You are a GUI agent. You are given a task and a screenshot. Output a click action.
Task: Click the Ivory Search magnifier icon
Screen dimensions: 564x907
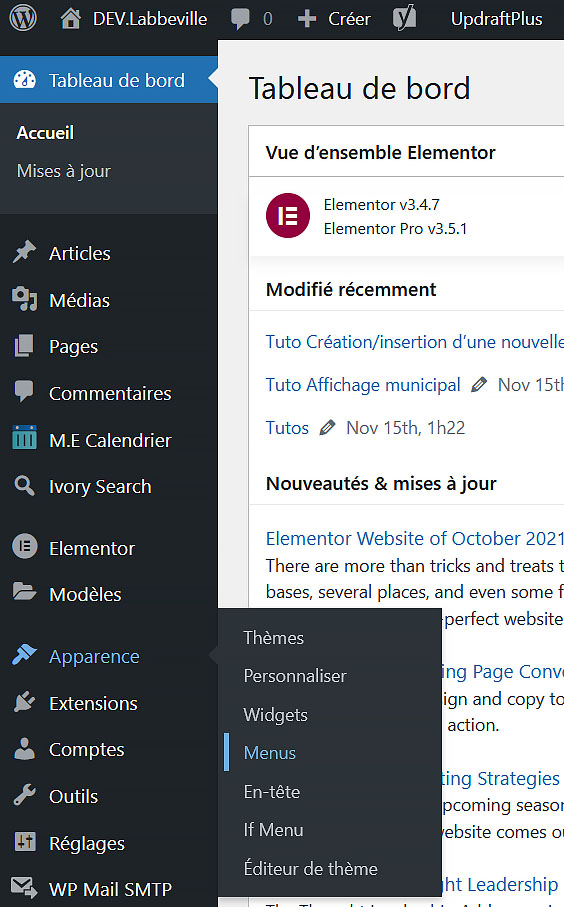[24, 485]
